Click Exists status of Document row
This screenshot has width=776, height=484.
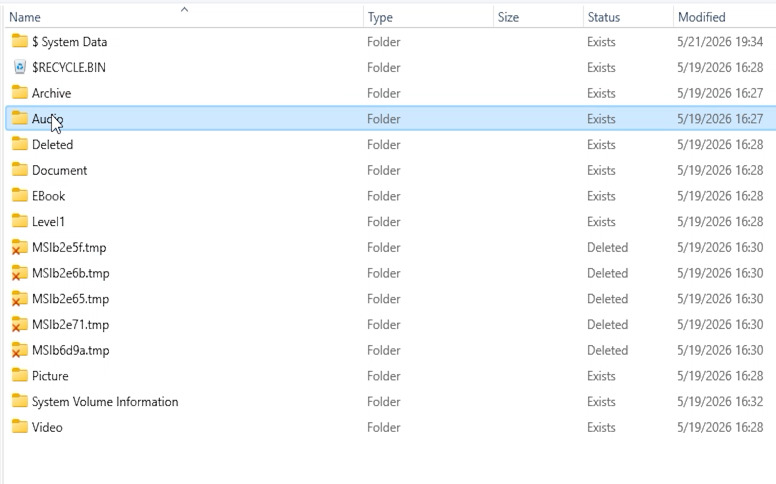coord(601,170)
